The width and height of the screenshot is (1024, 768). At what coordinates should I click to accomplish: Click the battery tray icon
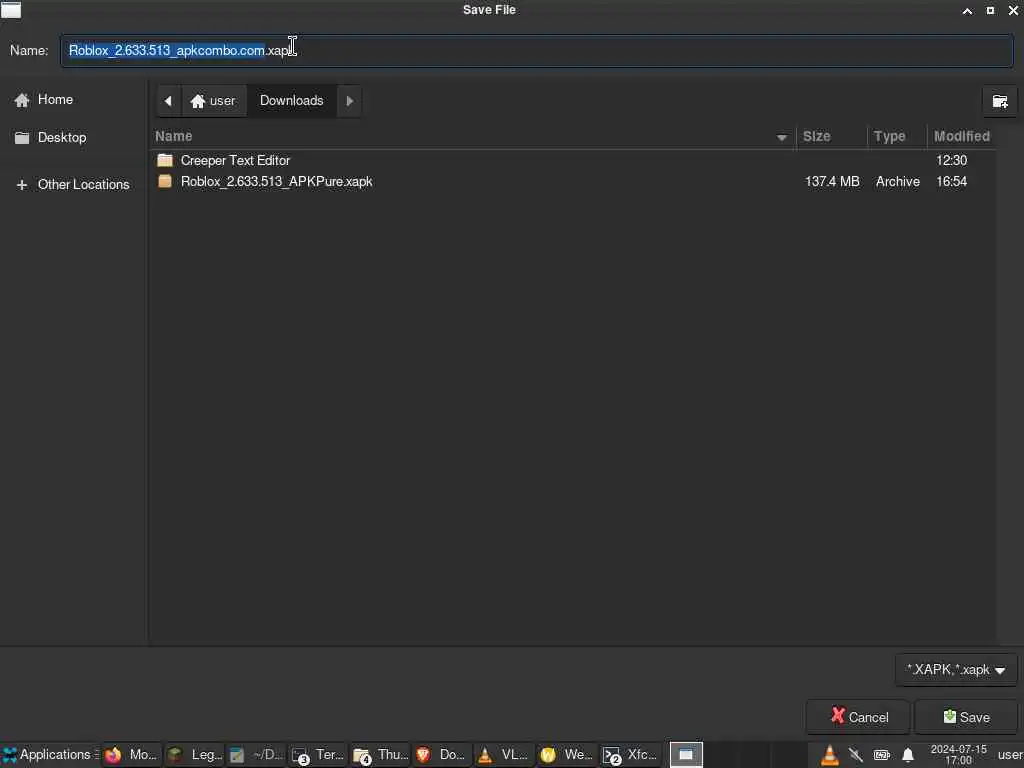pyautogui.click(x=882, y=756)
